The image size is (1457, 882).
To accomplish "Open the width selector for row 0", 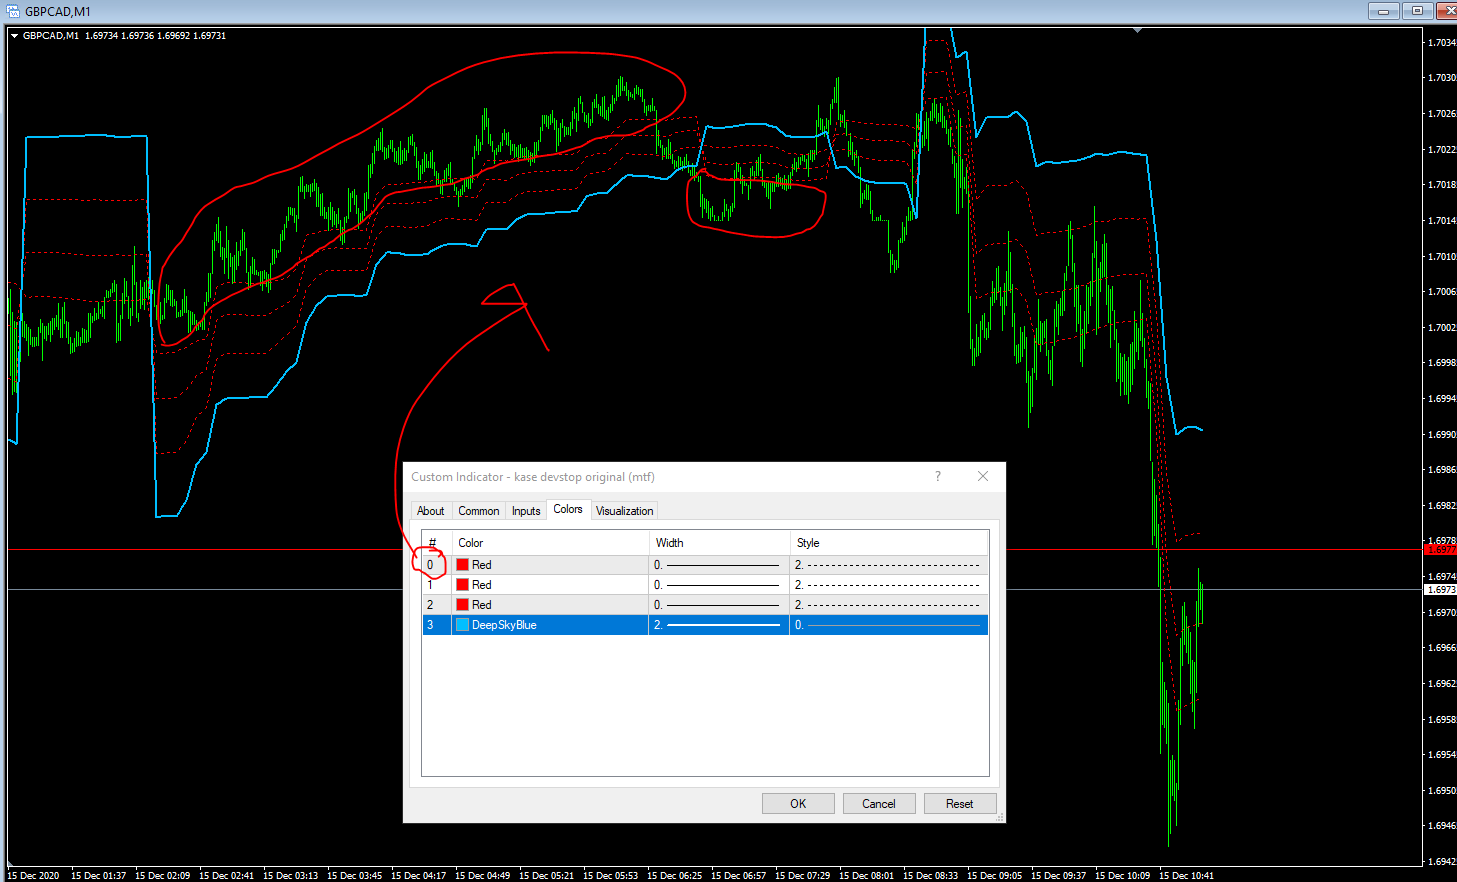I will [718, 565].
